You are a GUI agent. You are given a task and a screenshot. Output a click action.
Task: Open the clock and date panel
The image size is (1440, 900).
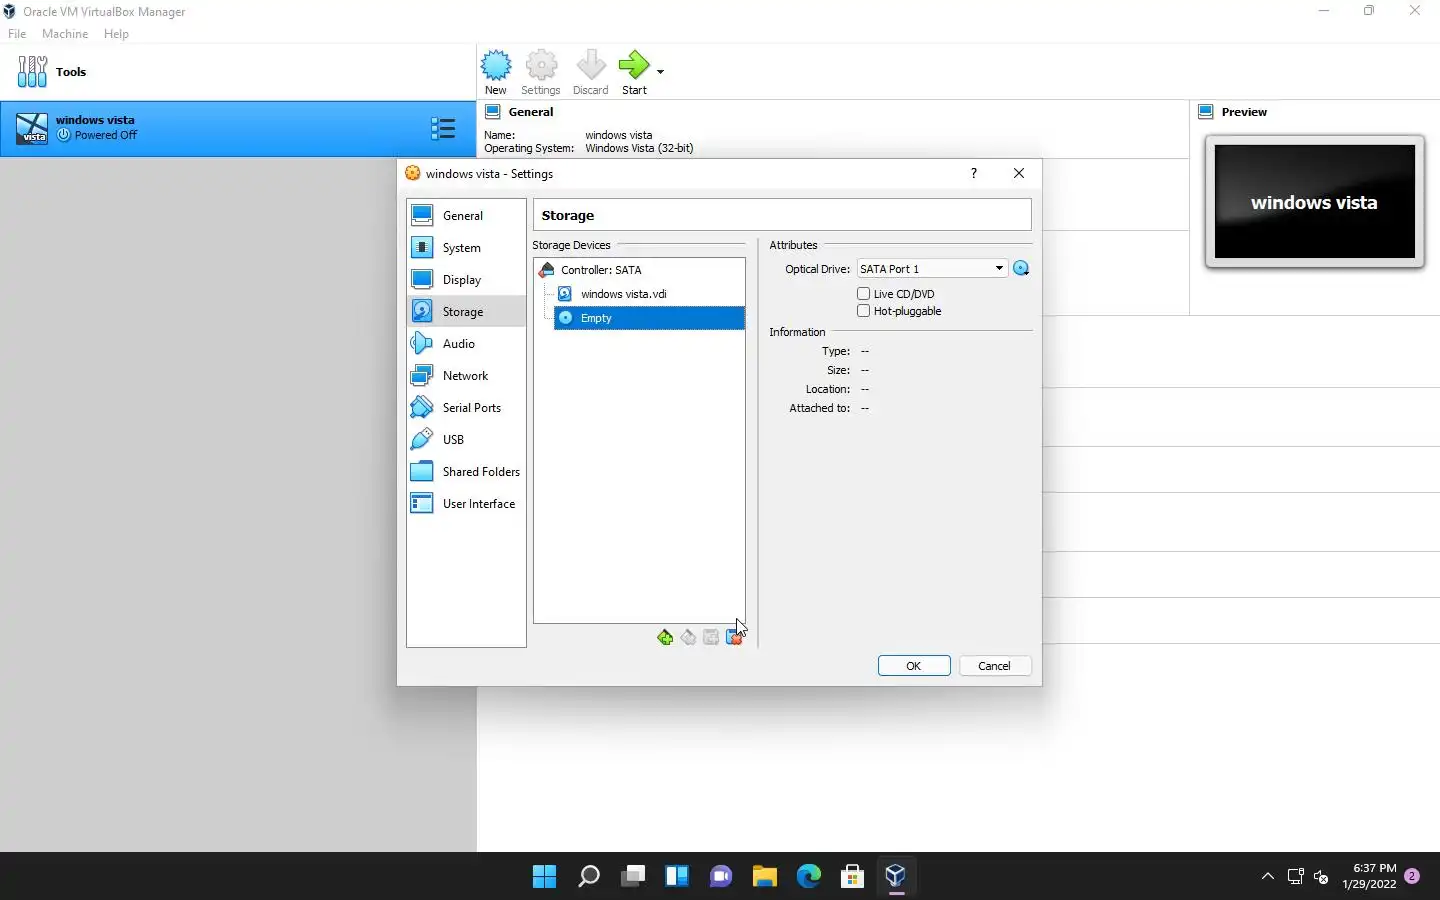point(1369,877)
